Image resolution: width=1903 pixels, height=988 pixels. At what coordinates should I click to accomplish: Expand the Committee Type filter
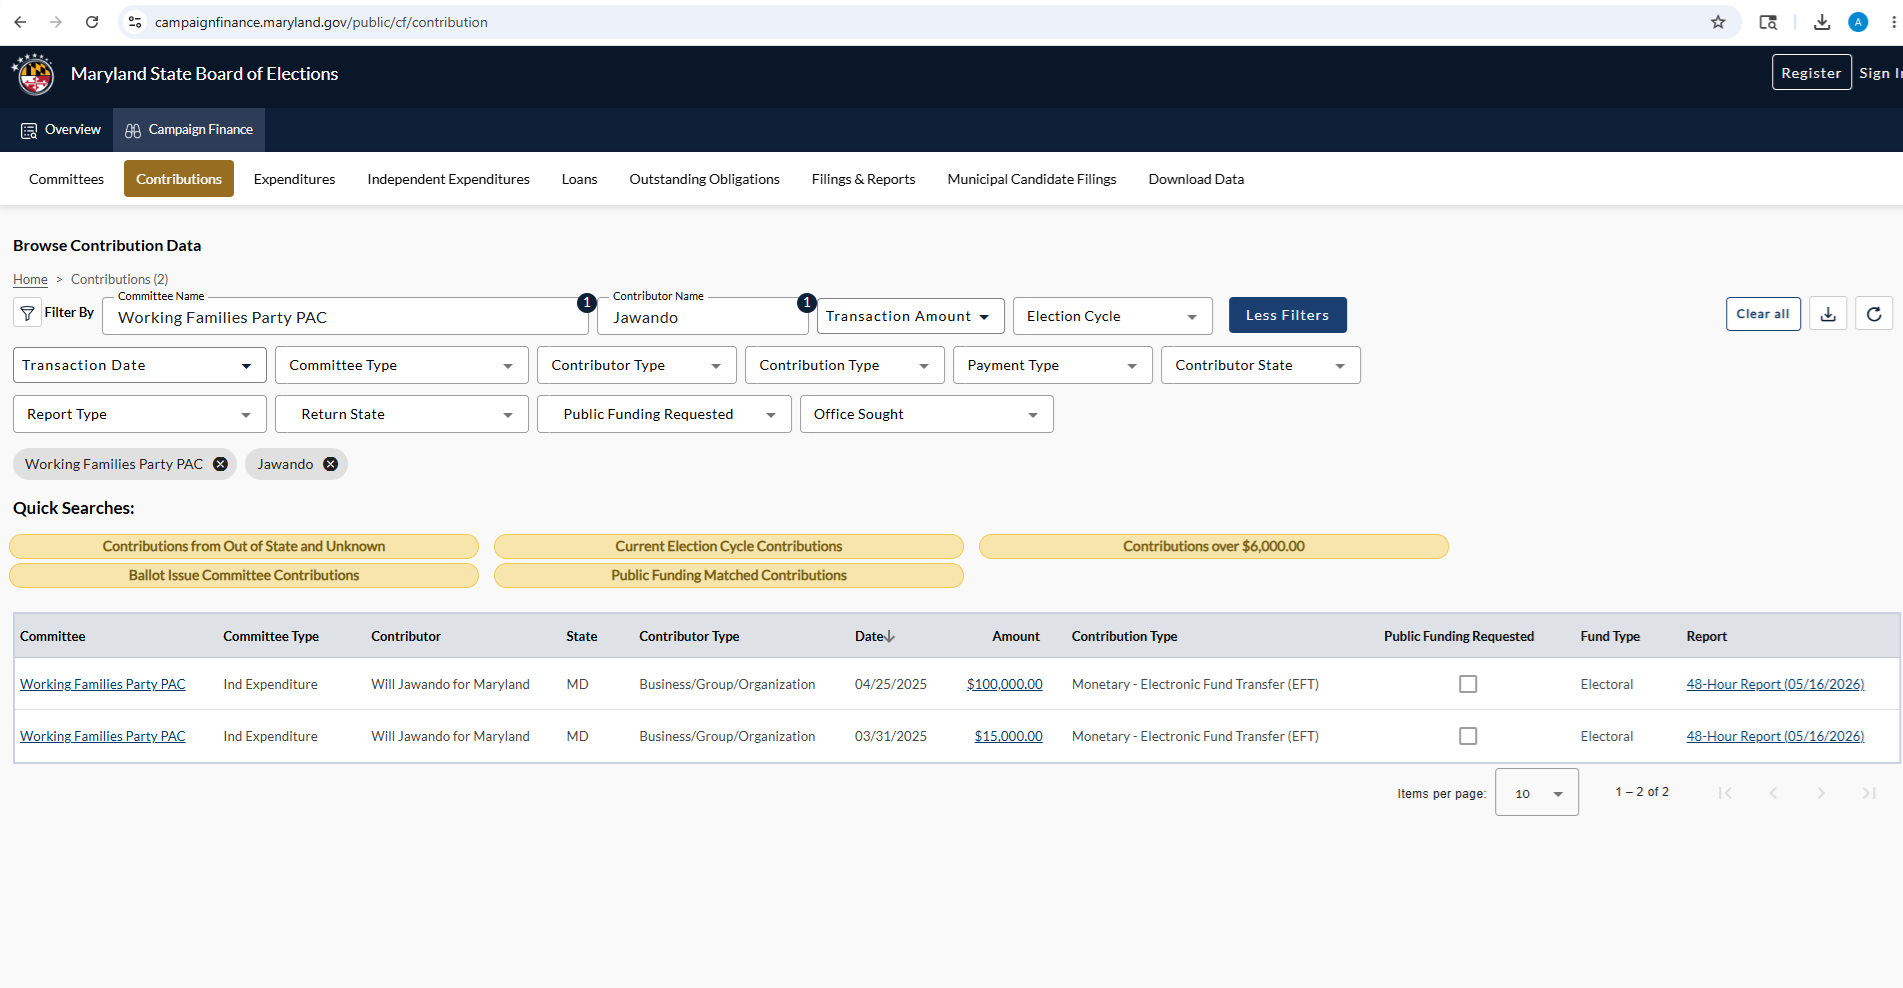coord(402,365)
